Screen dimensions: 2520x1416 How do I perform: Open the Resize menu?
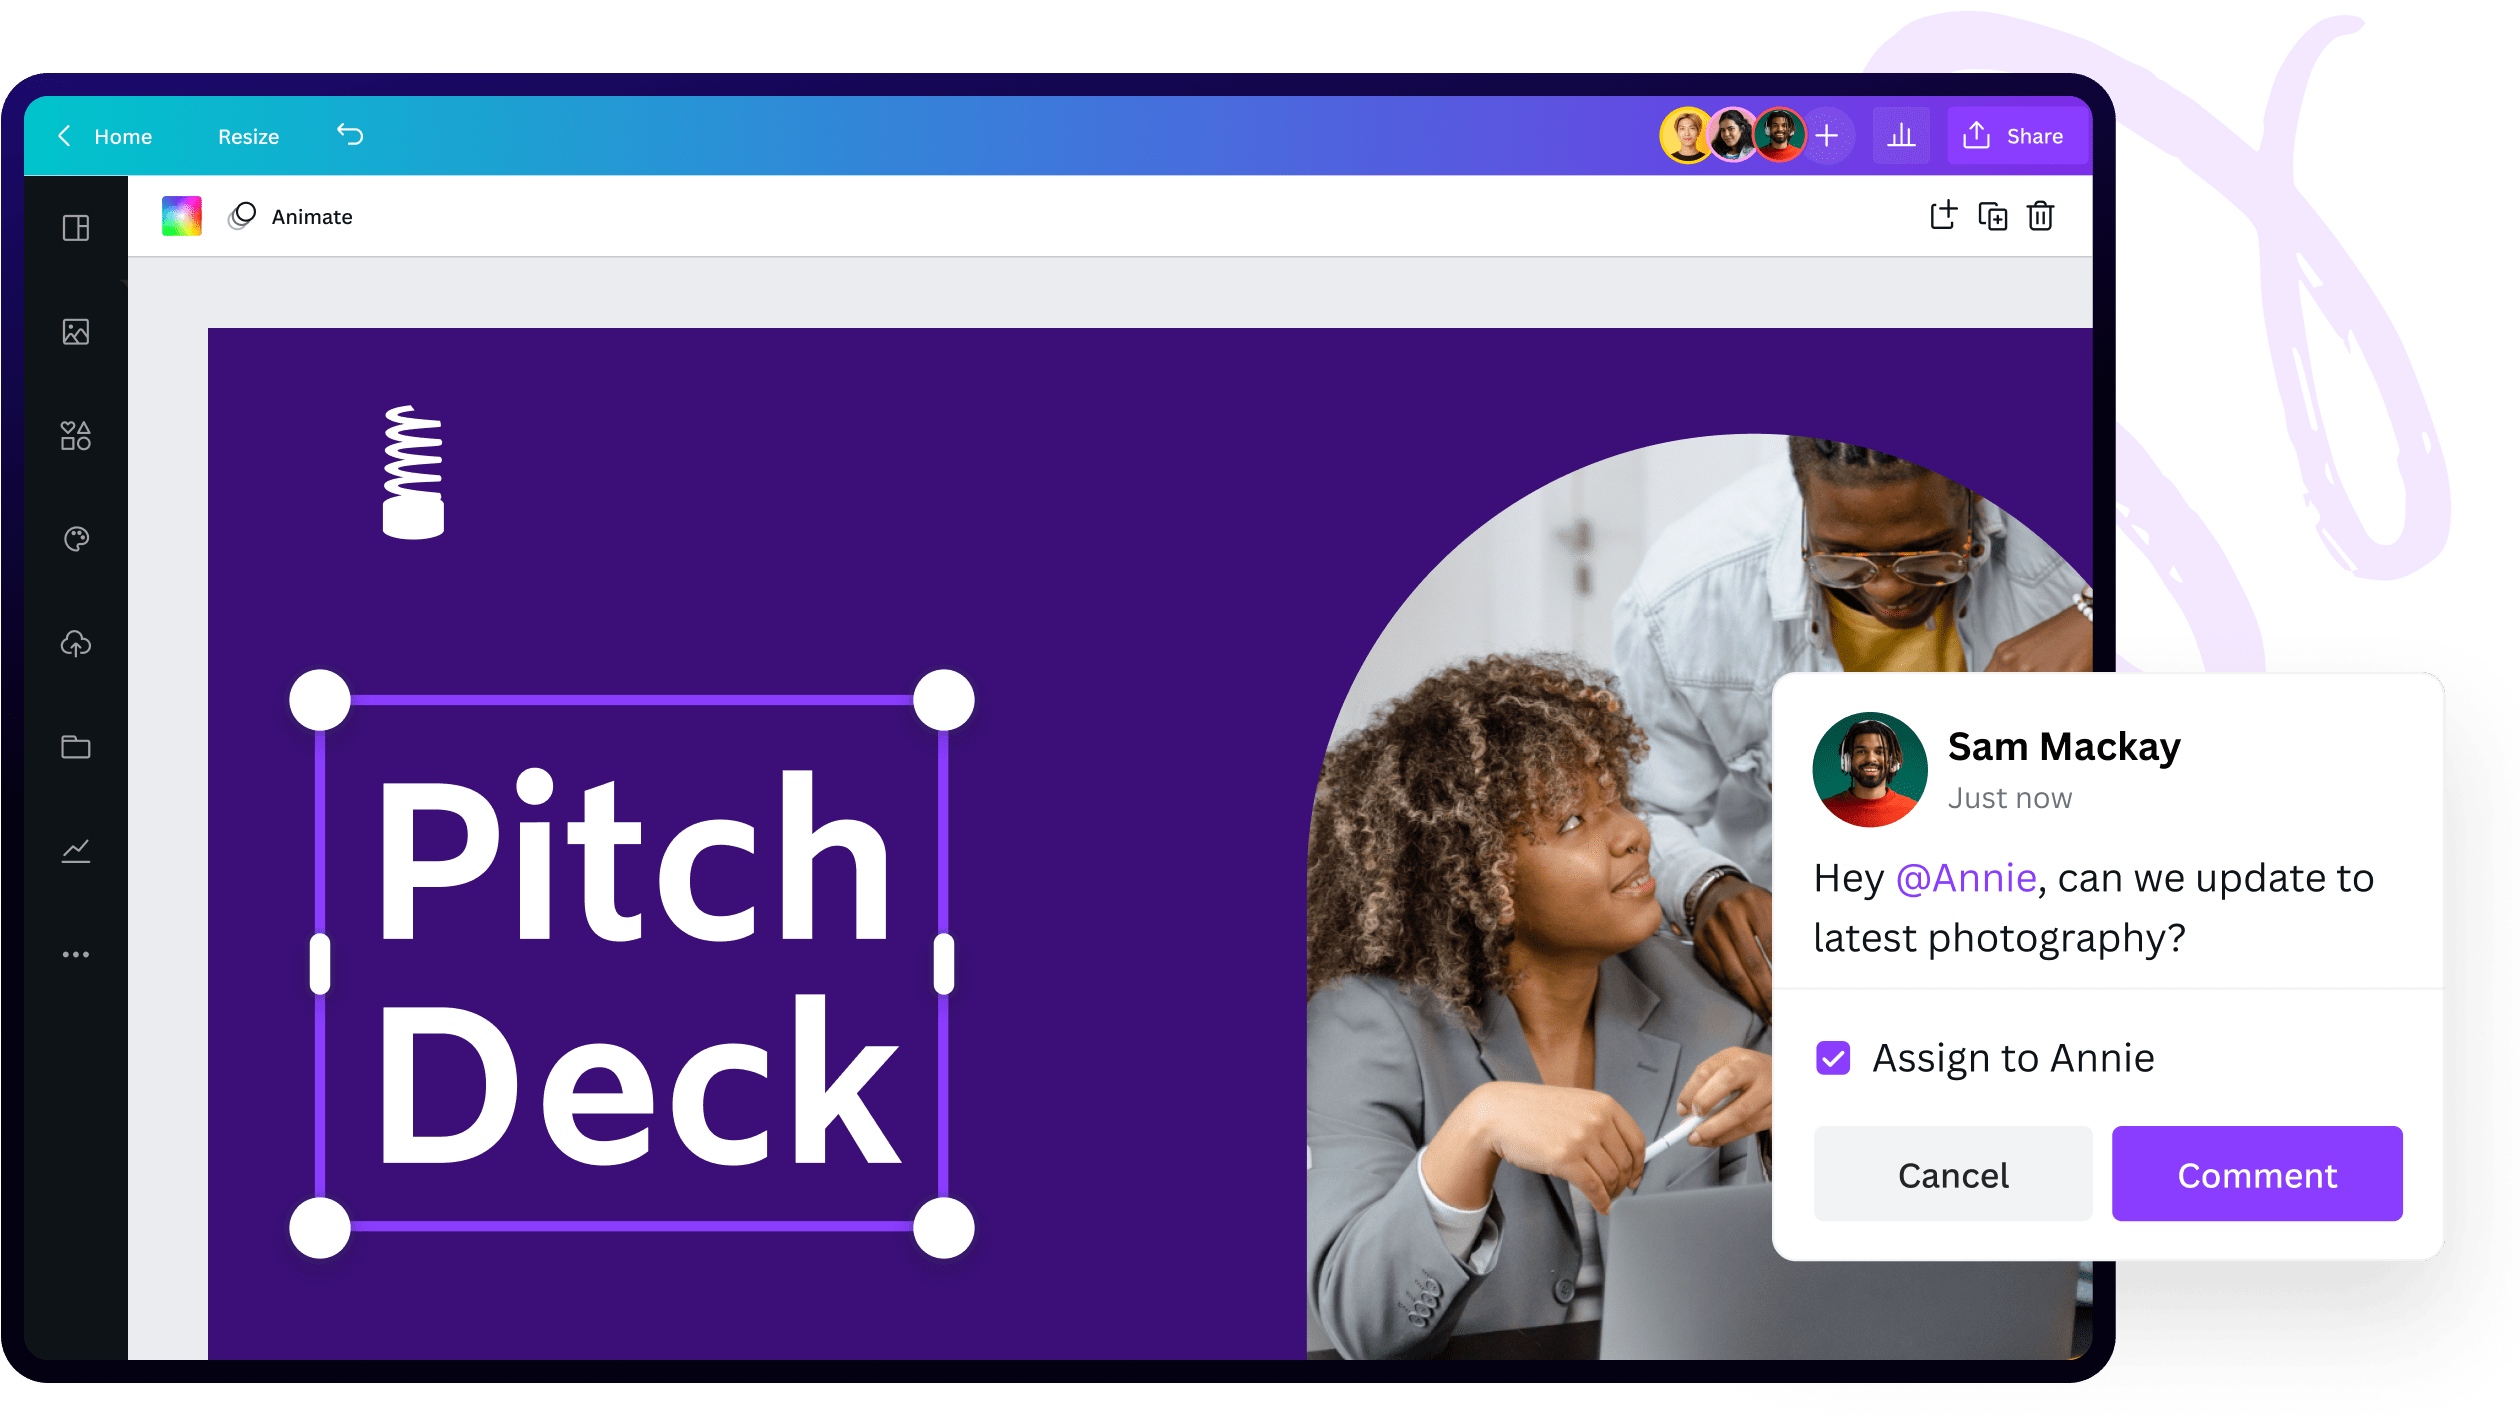click(x=249, y=136)
